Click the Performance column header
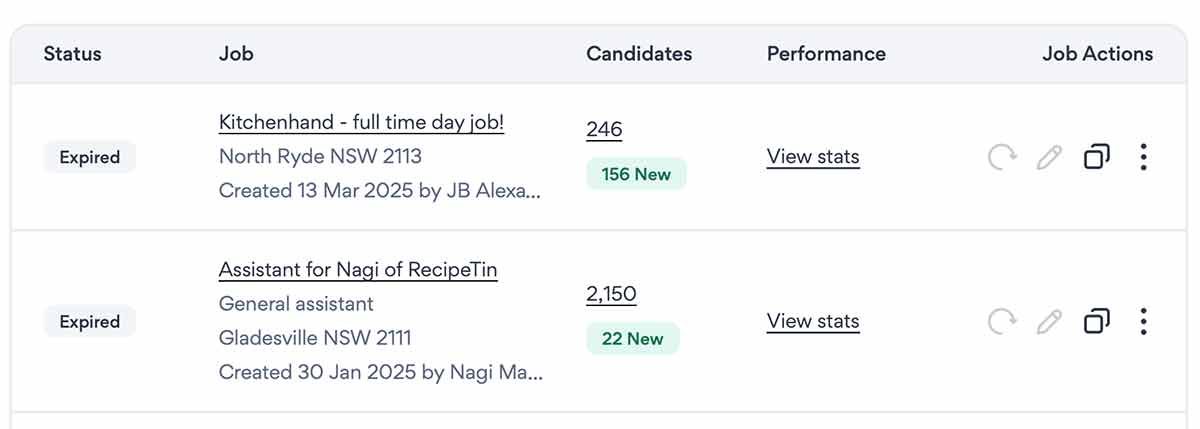Viewport: 1200px width, 429px height. (x=826, y=54)
